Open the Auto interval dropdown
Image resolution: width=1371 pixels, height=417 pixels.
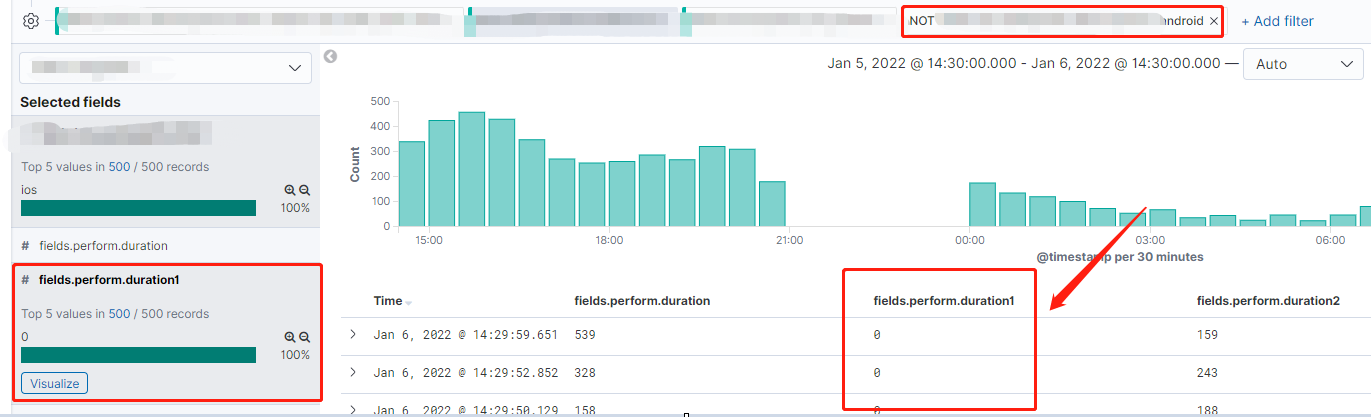1302,64
